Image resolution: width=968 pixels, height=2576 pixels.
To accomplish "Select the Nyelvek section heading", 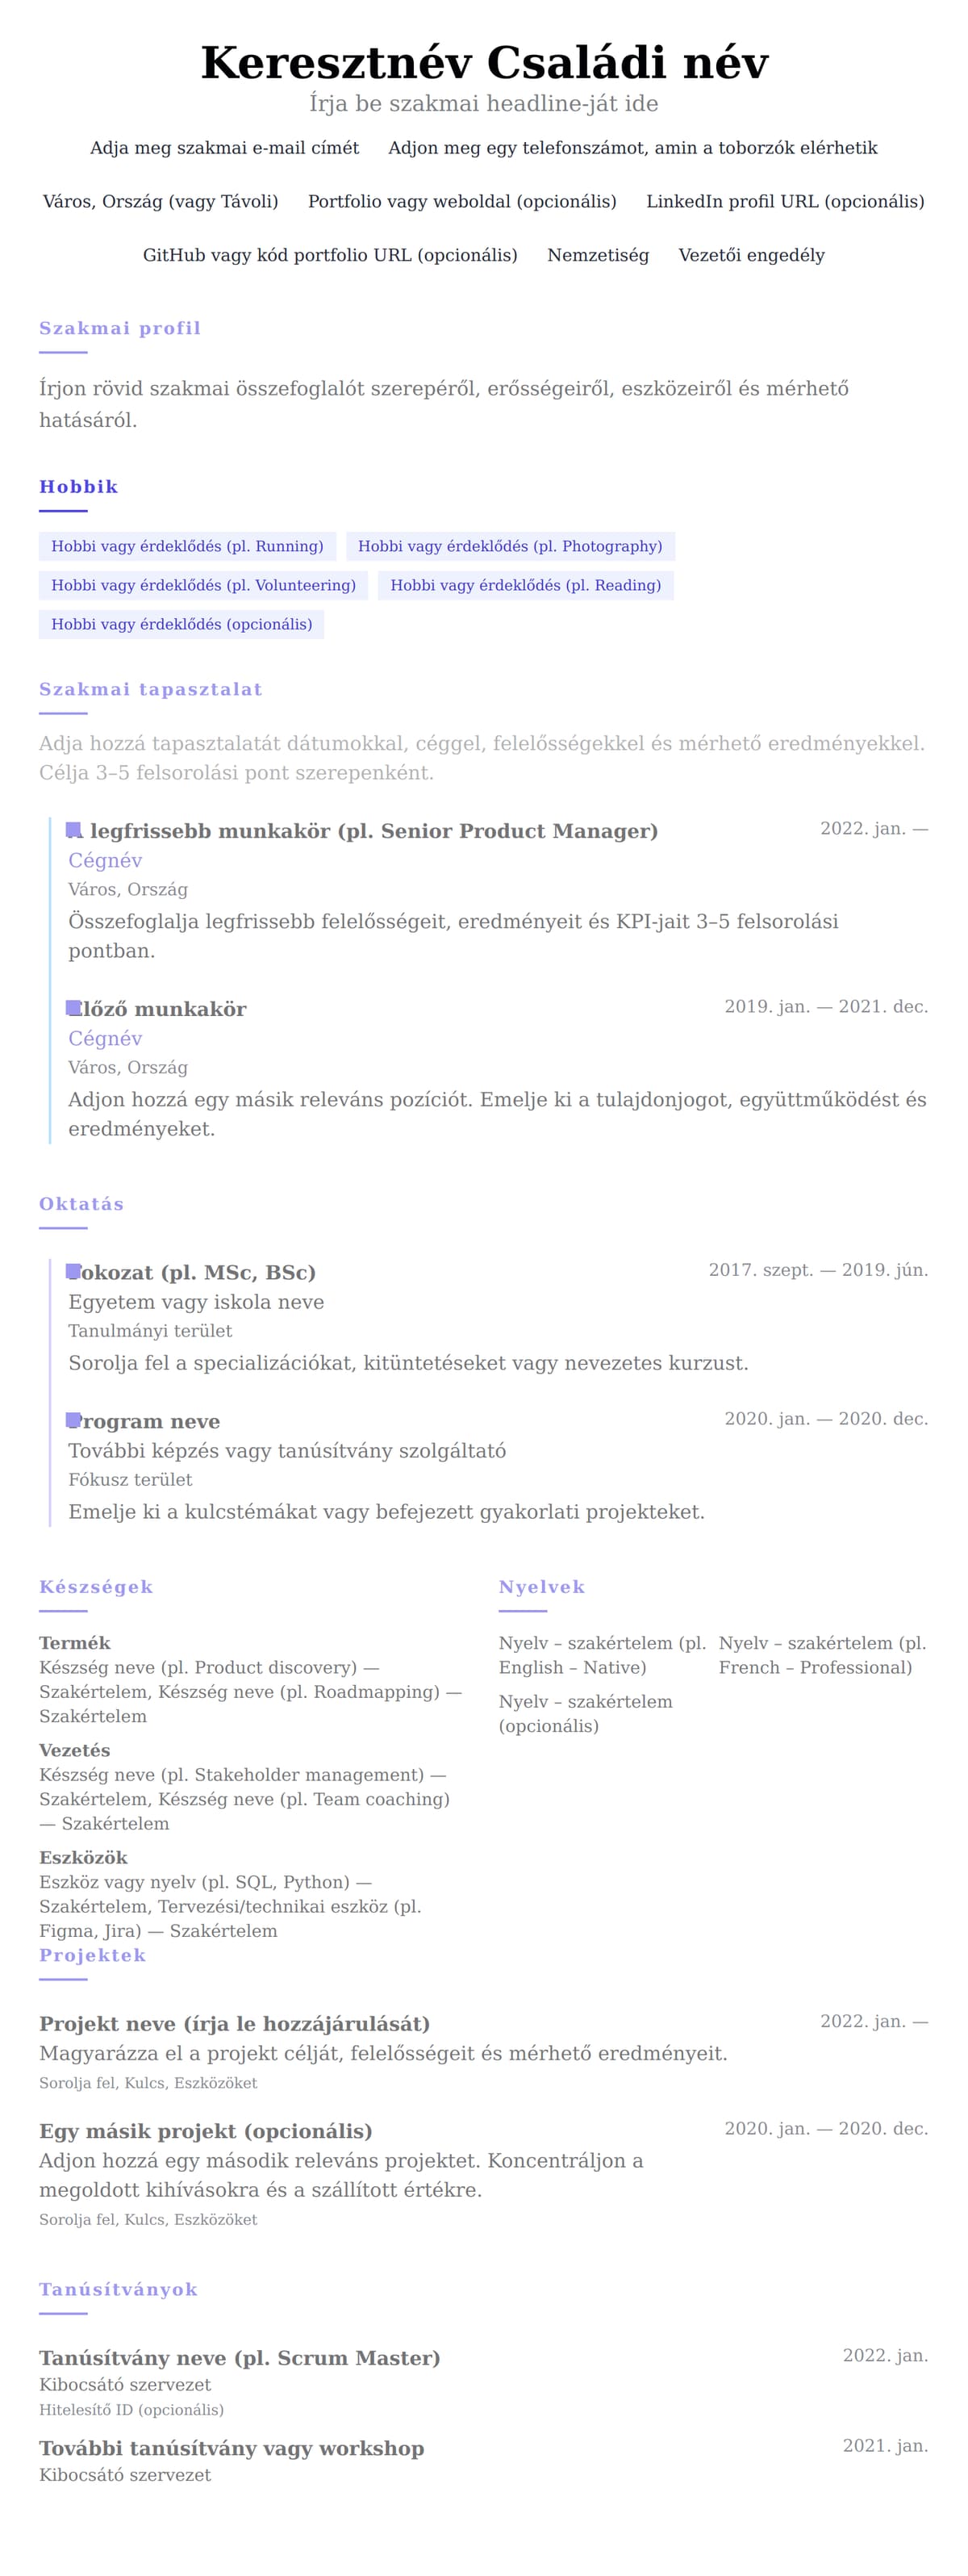I will (542, 1587).
